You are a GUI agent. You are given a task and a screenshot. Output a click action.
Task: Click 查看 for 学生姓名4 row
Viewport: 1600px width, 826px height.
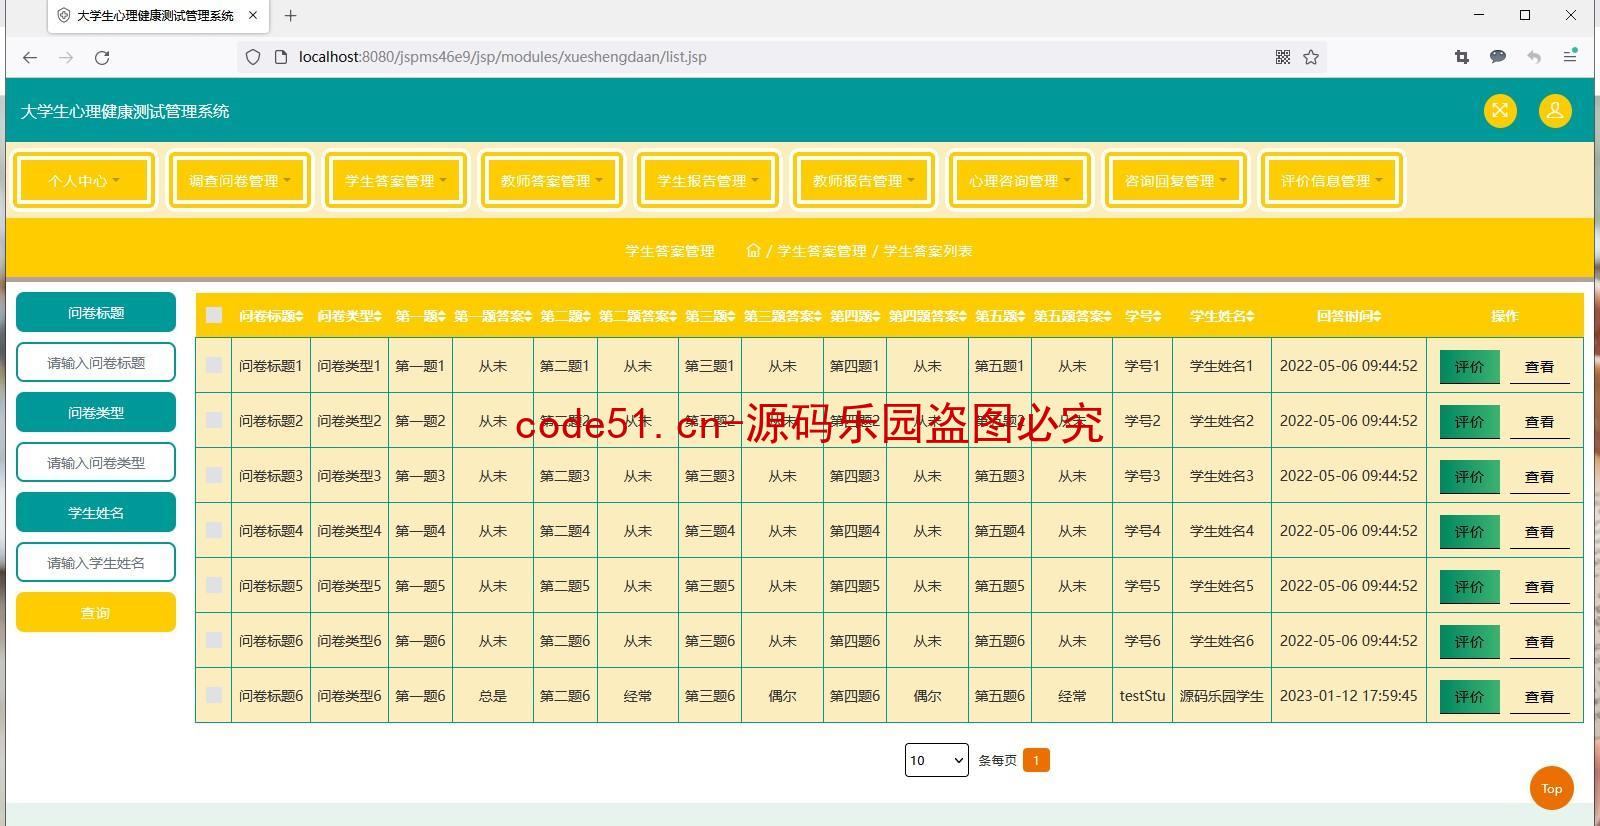pyautogui.click(x=1539, y=532)
